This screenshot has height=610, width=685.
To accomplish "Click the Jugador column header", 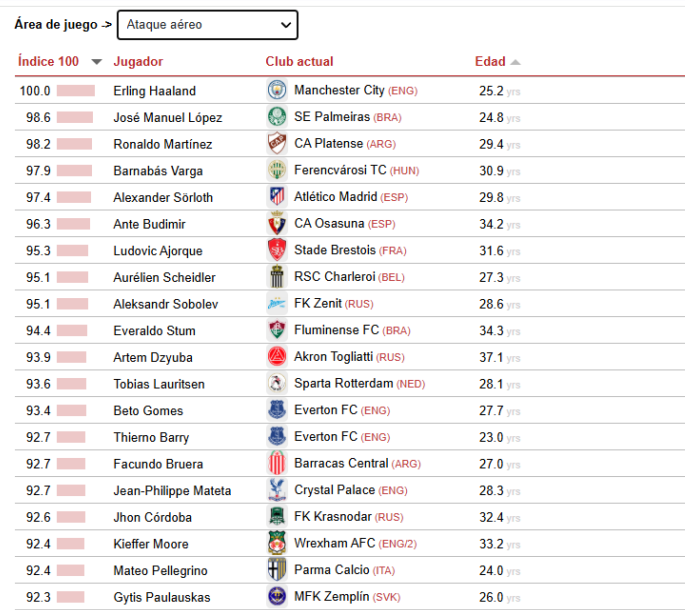I will (x=138, y=62).
